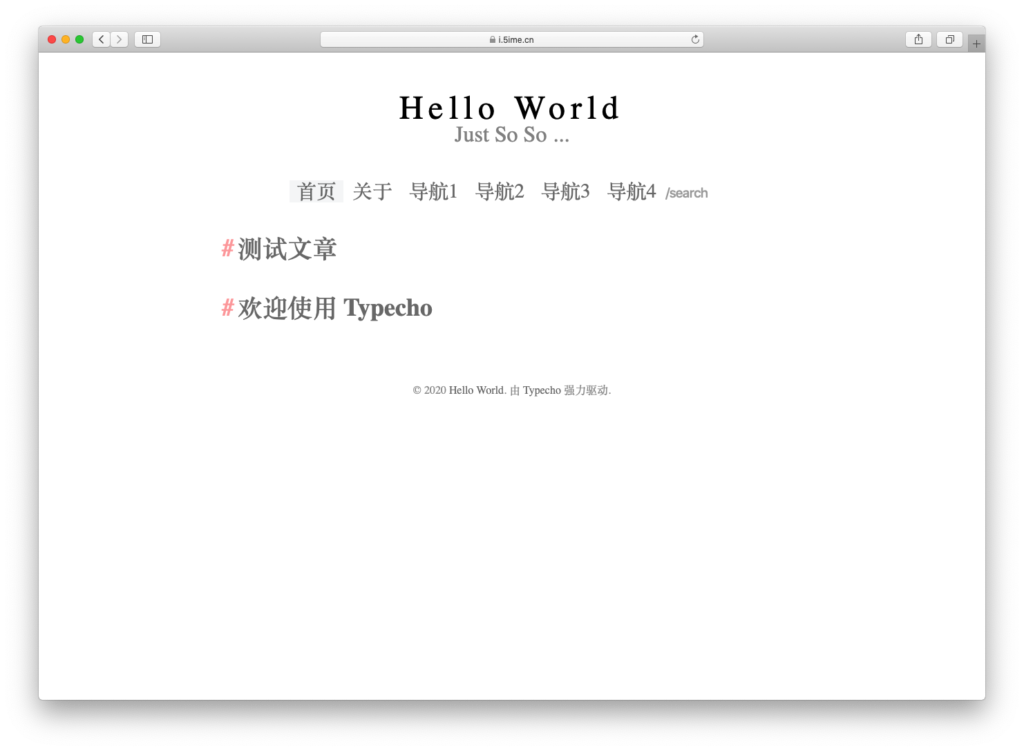The image size is (1024, 751).
Task: Navigate to 导航1
Action: pyautogui.click(x=433, y=191)
